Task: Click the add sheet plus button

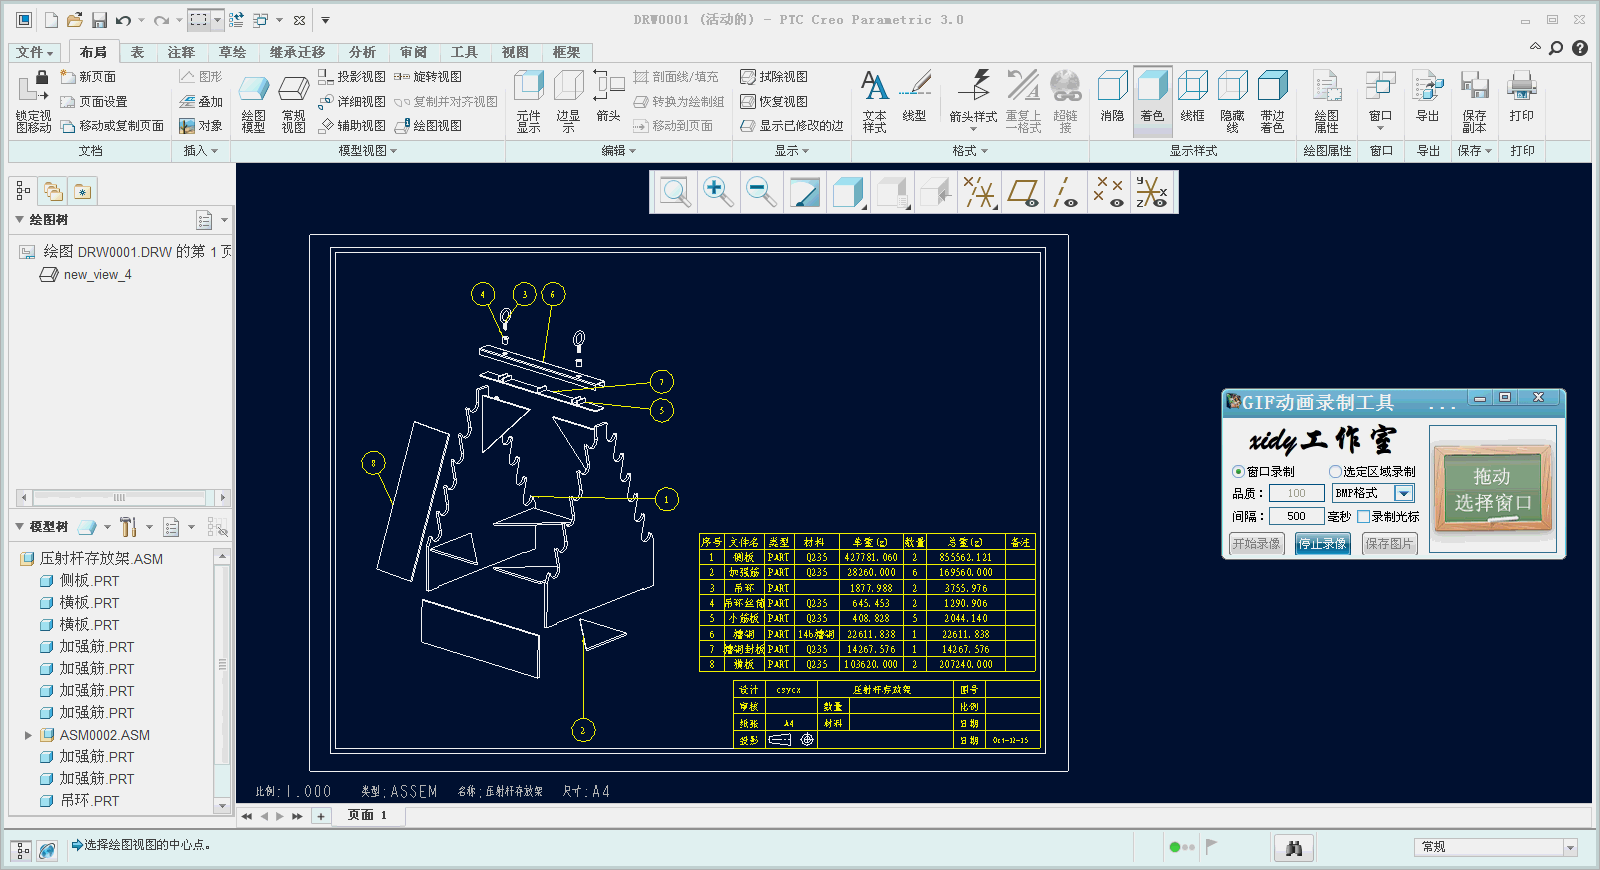Action: (x=321, y=816)
